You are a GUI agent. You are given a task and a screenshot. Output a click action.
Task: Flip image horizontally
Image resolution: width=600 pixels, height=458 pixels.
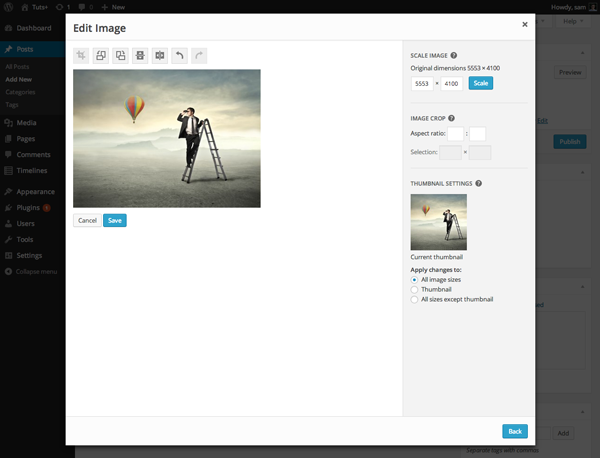(x=160, y=55)
